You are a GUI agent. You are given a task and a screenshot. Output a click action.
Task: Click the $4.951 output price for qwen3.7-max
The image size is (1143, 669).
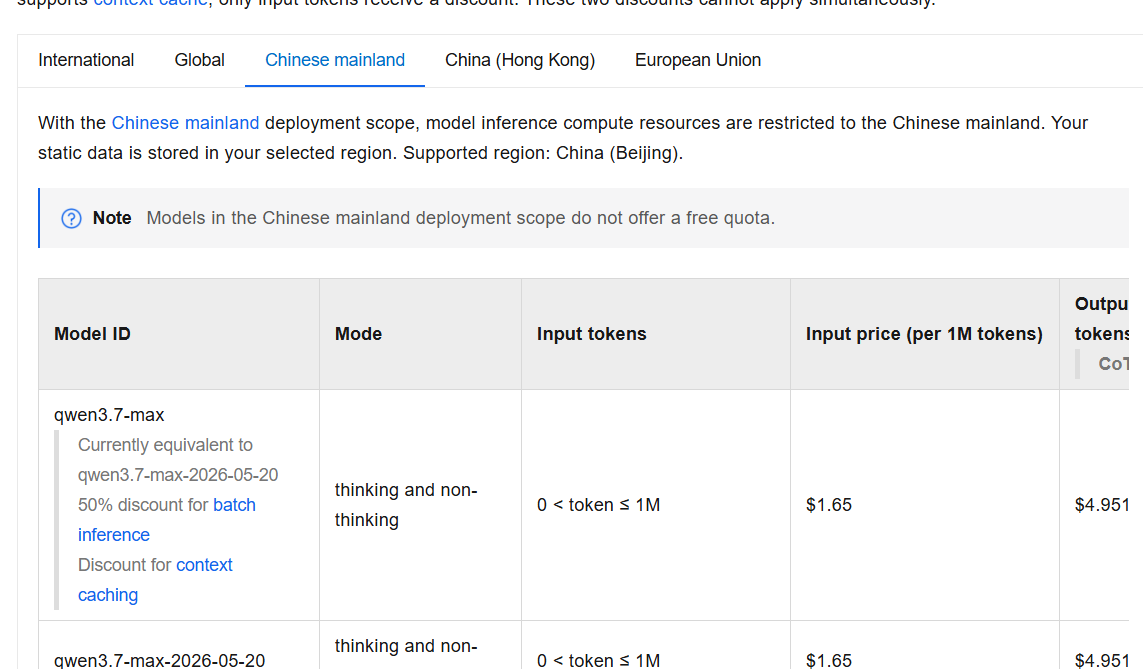[x=1101, y=505]
